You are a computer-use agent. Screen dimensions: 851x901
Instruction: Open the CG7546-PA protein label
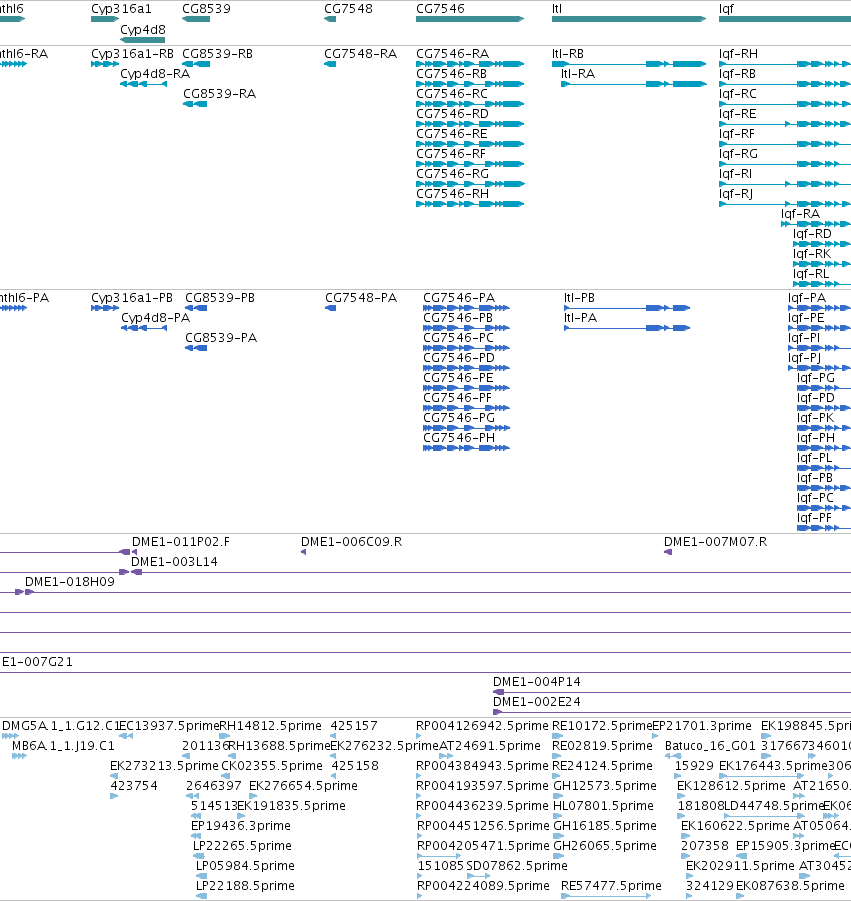coord(459,298)
